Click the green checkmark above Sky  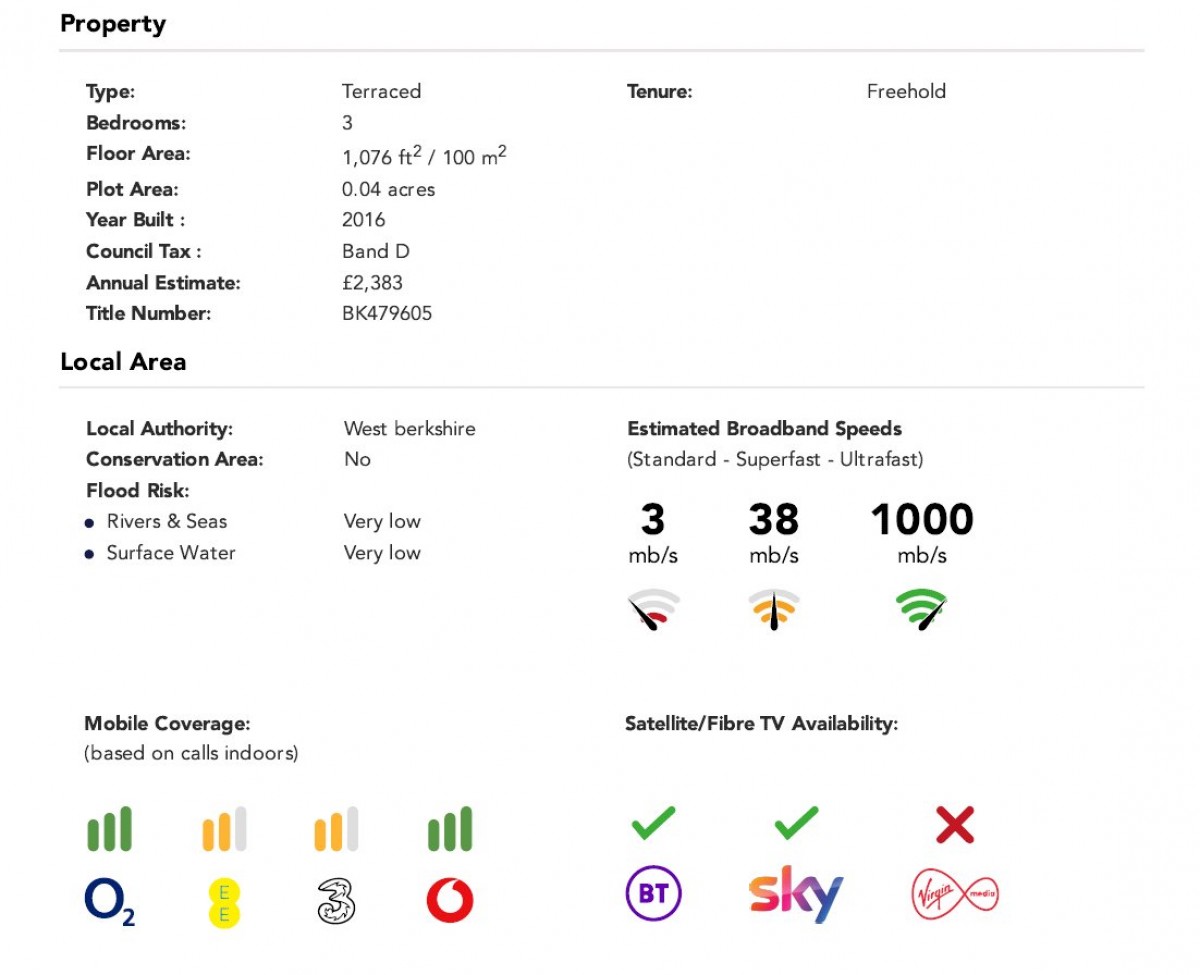[796, 823]
